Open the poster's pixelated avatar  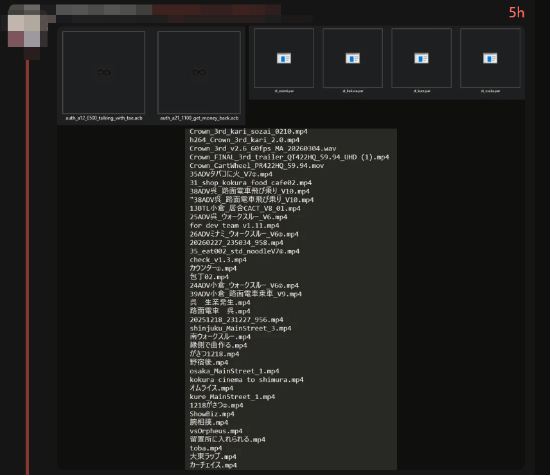pos(25,31)
